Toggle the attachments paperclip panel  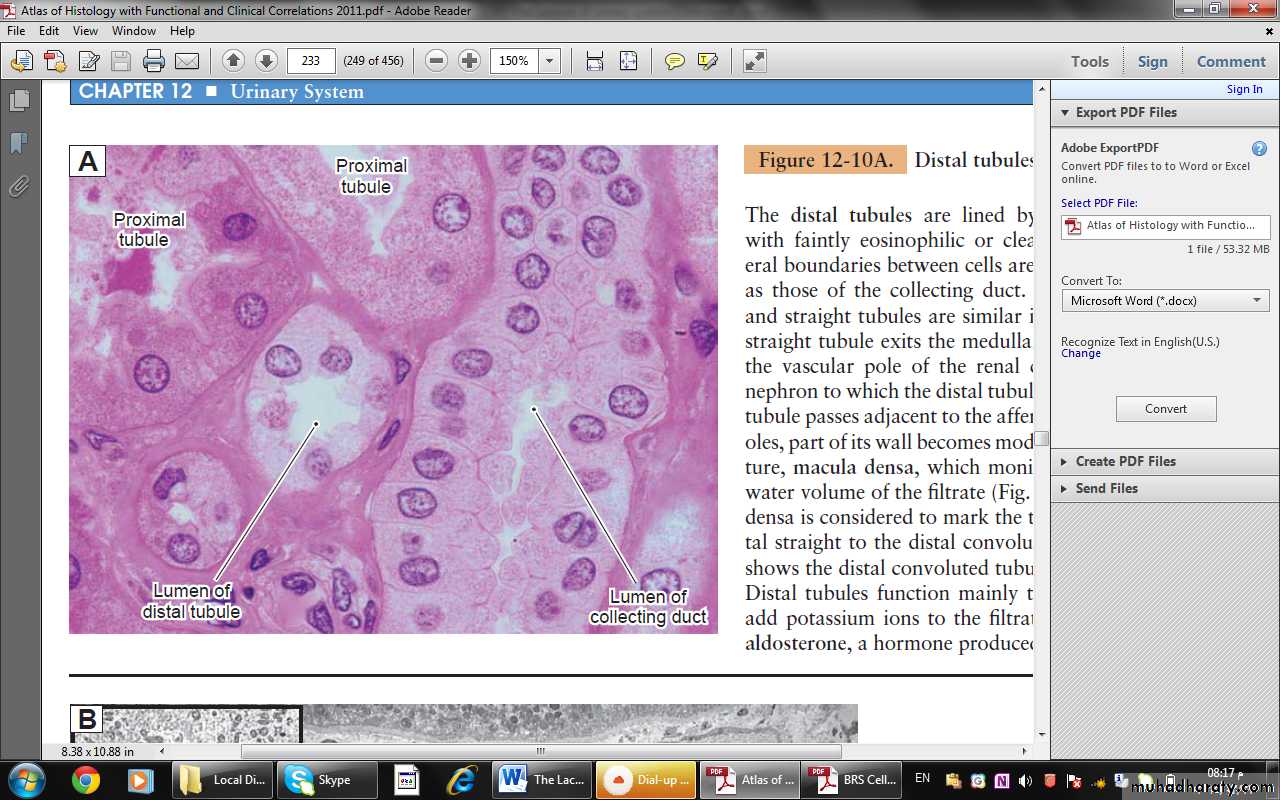[18, 187]
